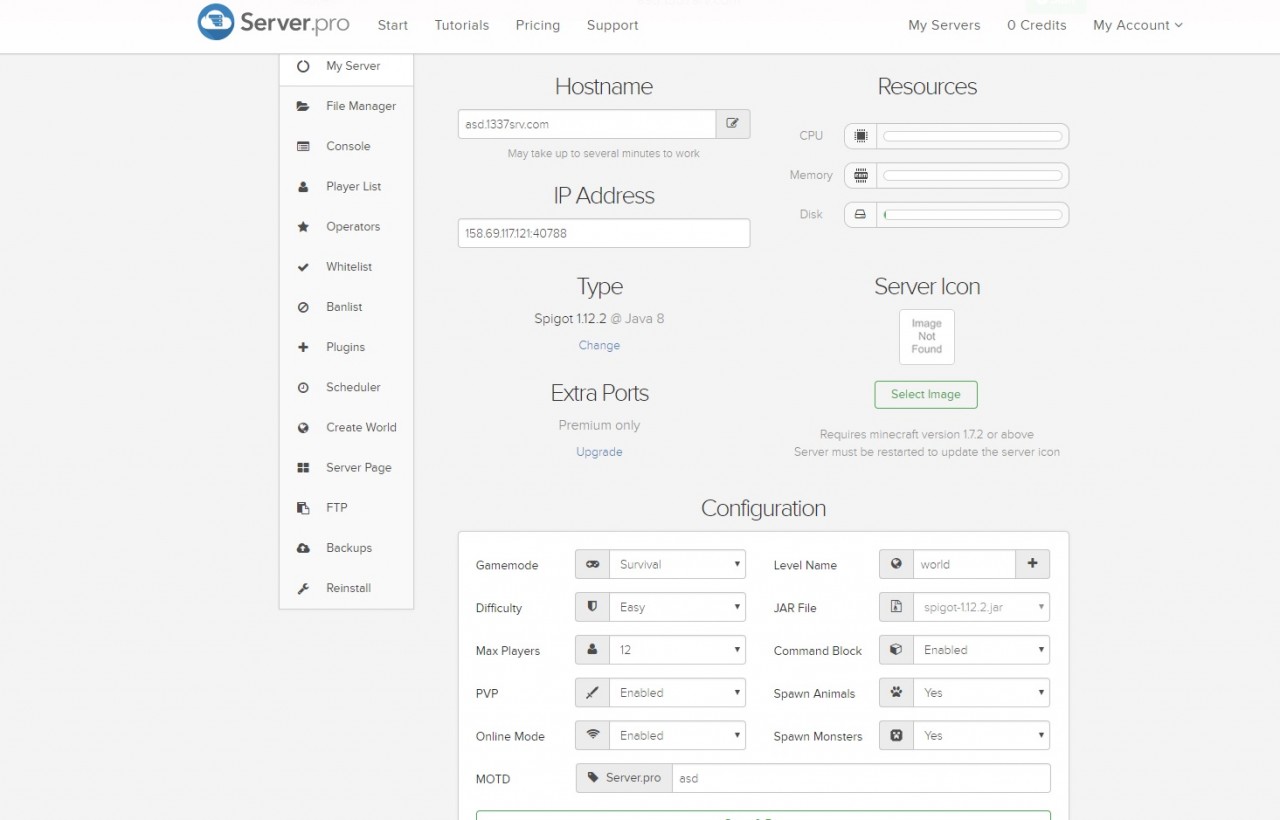1280x820 pixels.
Task: Open the Online Mode dropdown
Action: pyautogui.click(x=677, y=735)
